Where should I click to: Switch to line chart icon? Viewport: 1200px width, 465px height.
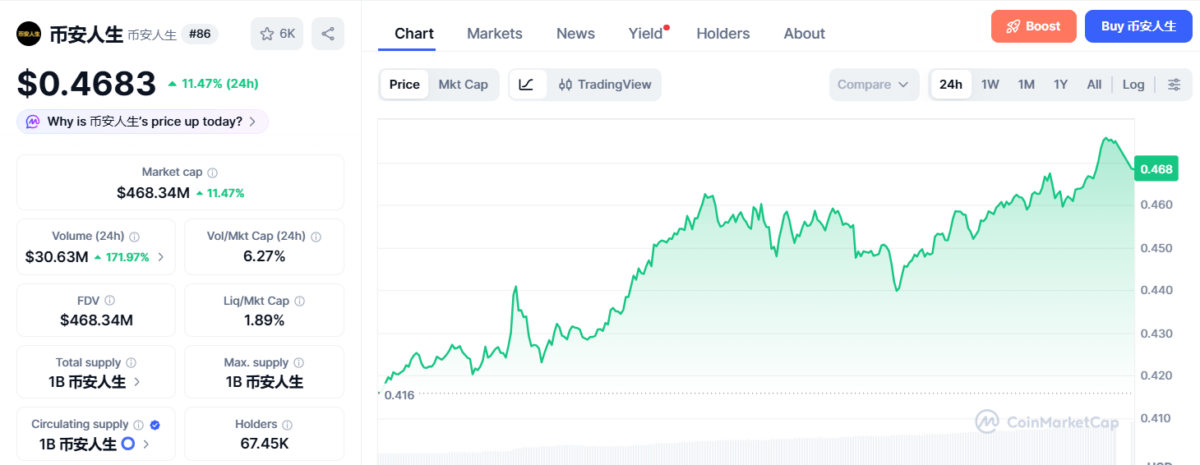point(527,85)
